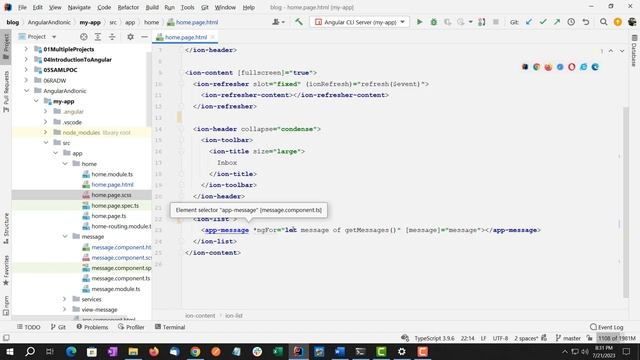The width and height of the screenshot is (640, 360).
Task: Open Excel from the taskbar
Action: 278,351
